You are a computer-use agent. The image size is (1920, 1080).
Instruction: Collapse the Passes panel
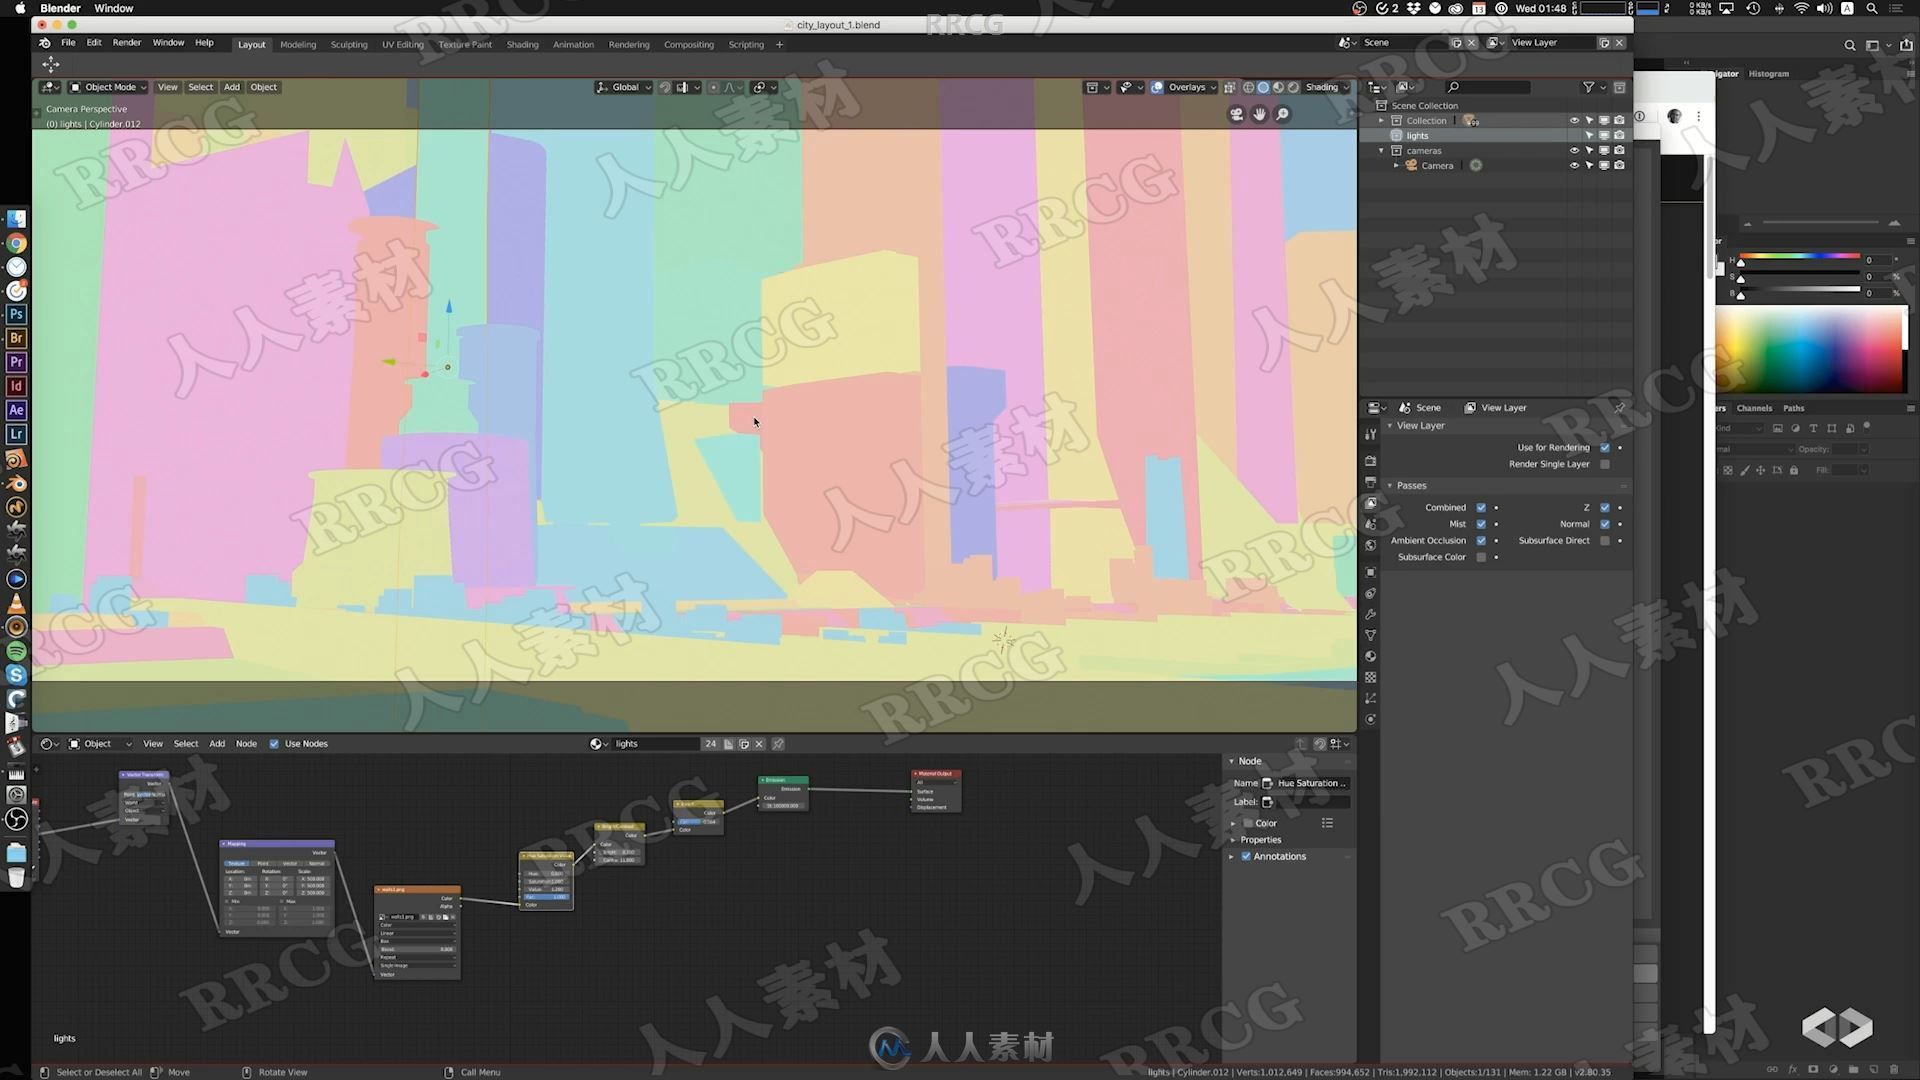click(1390, 486)
